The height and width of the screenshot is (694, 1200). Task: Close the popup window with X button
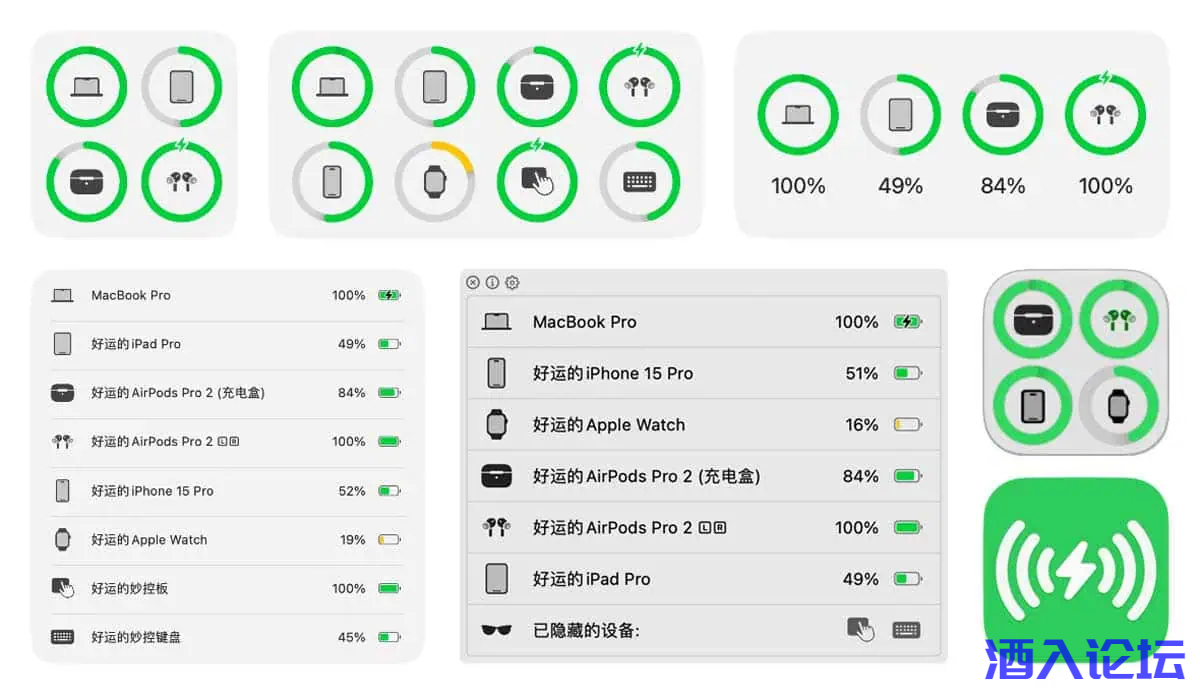pos(473,283)
